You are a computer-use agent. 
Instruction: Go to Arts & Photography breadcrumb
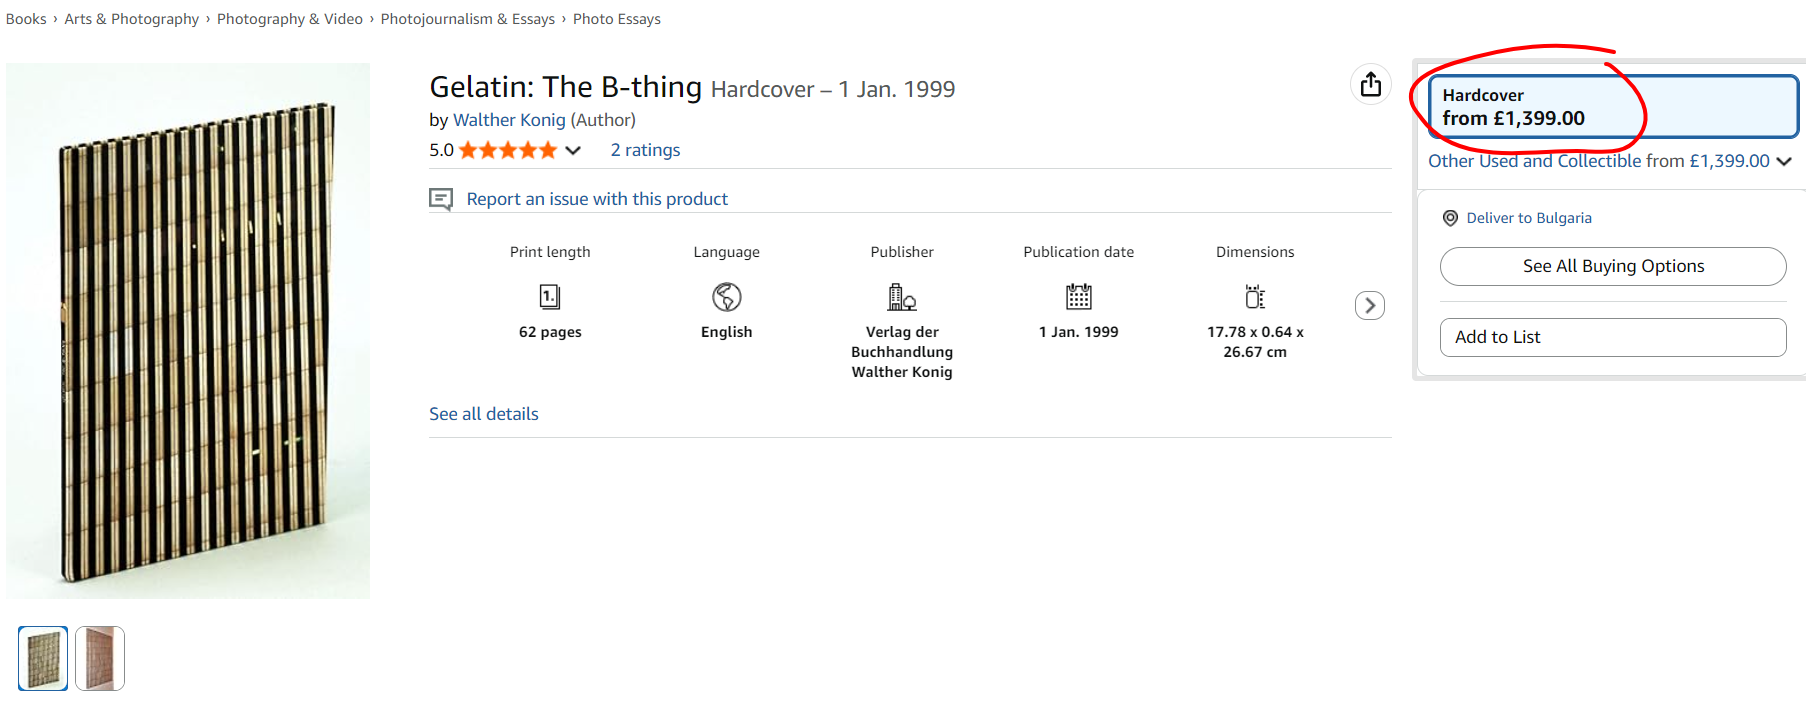131,19
